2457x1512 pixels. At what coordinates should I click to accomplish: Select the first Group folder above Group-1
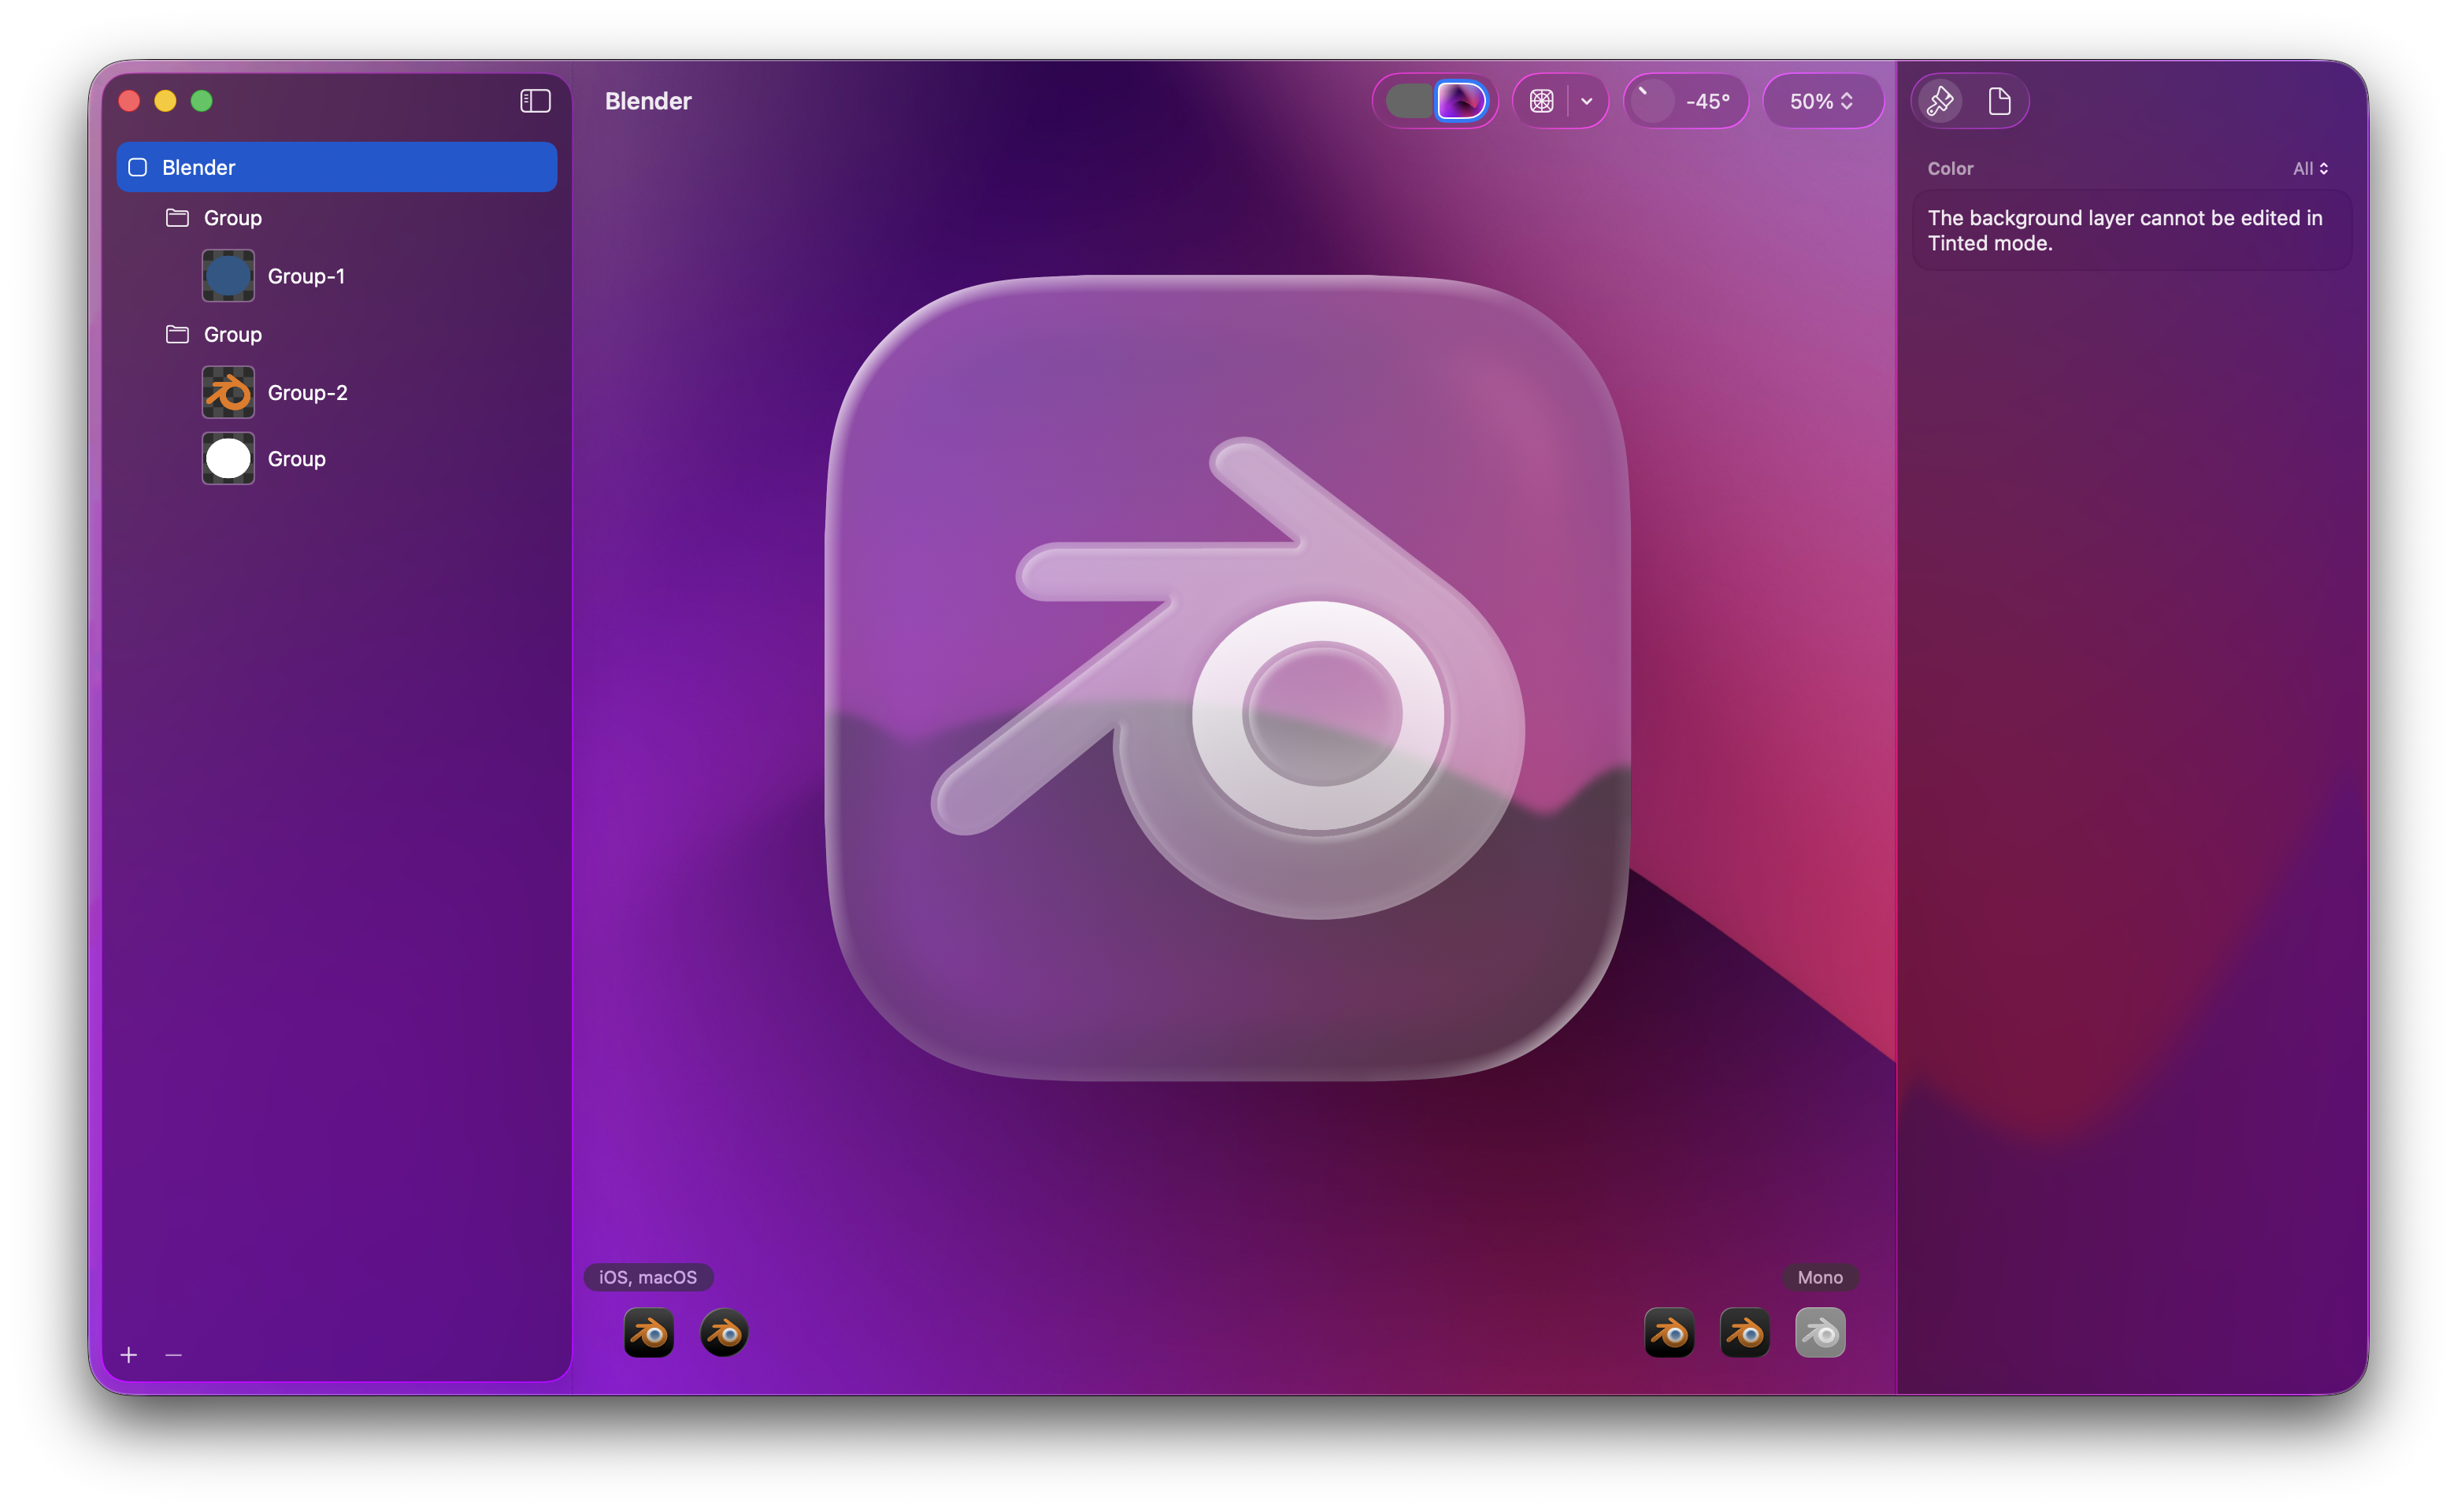pos(337,218)
